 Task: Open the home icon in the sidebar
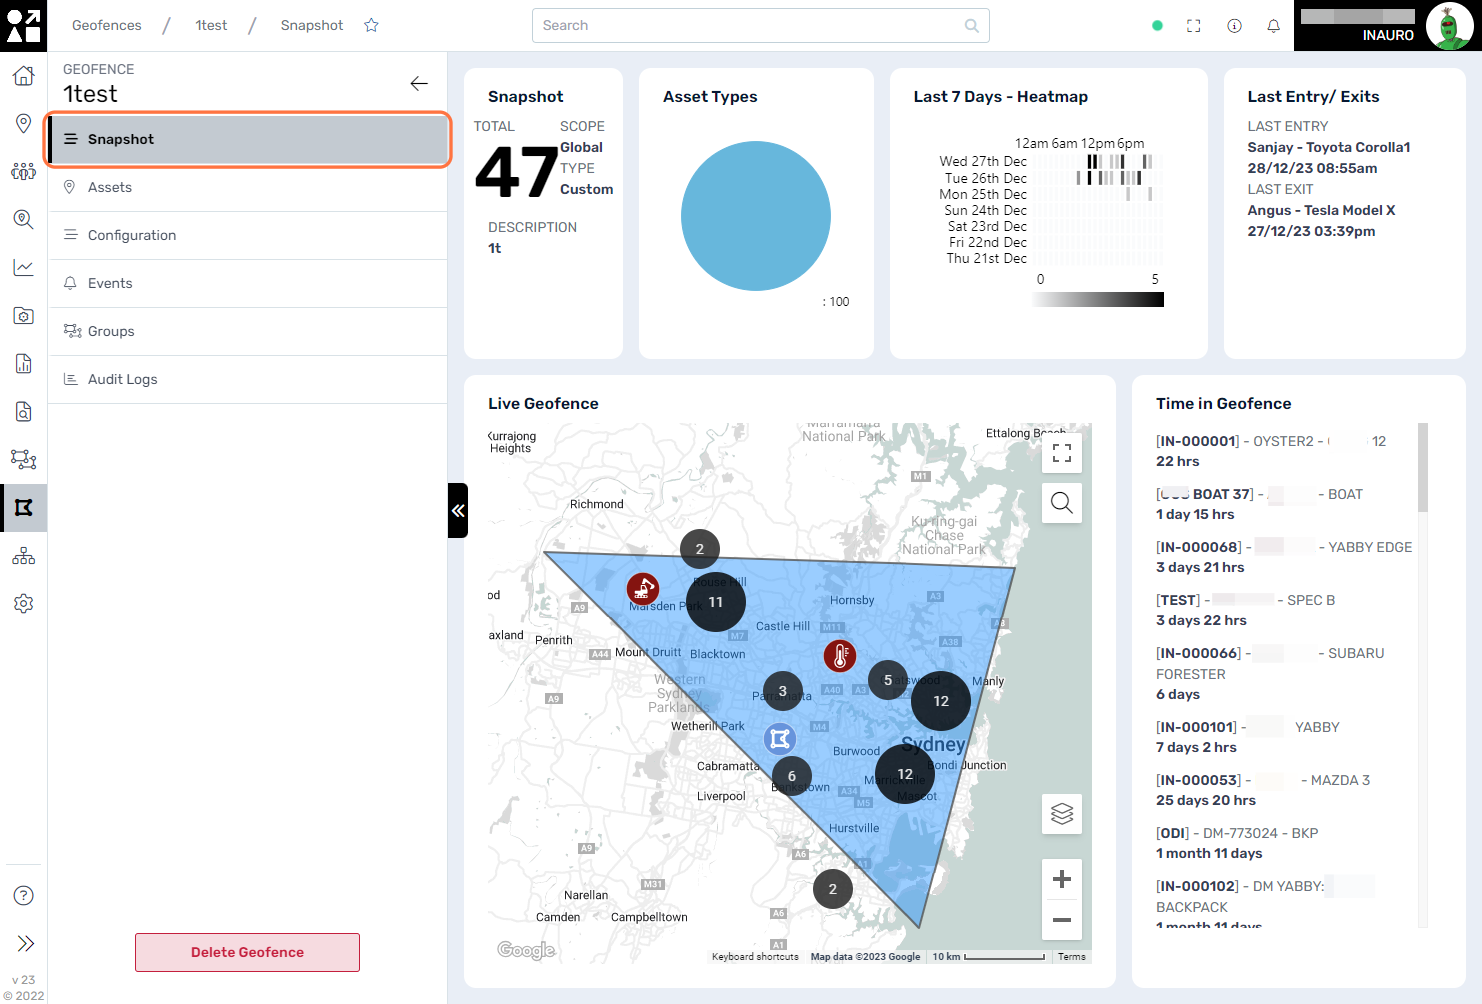pos(23,75)
